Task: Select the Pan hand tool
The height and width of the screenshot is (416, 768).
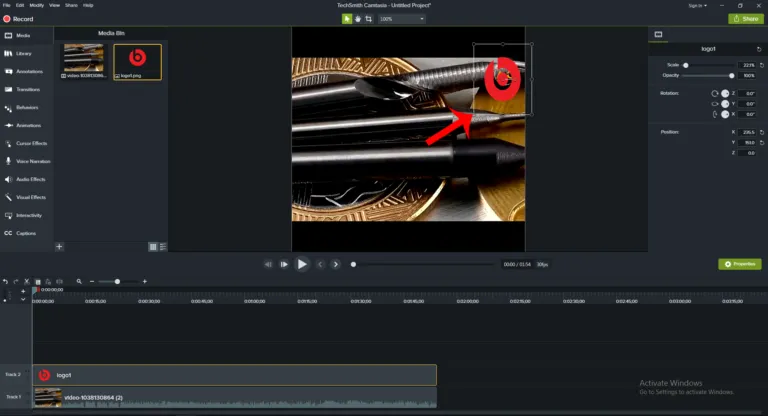Action: [358, 18]
